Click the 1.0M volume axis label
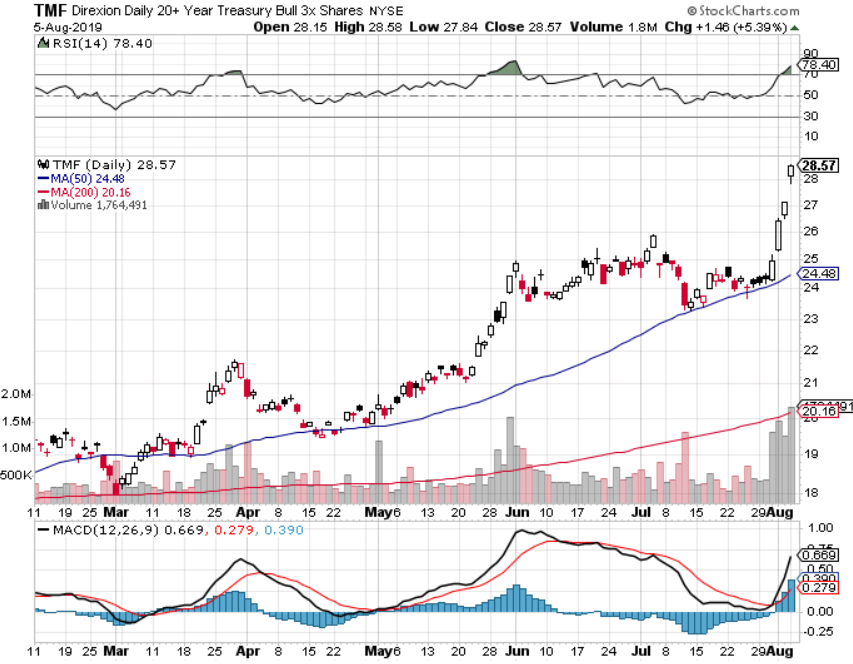This screenshot has width=853, height=664. point(16,448)
